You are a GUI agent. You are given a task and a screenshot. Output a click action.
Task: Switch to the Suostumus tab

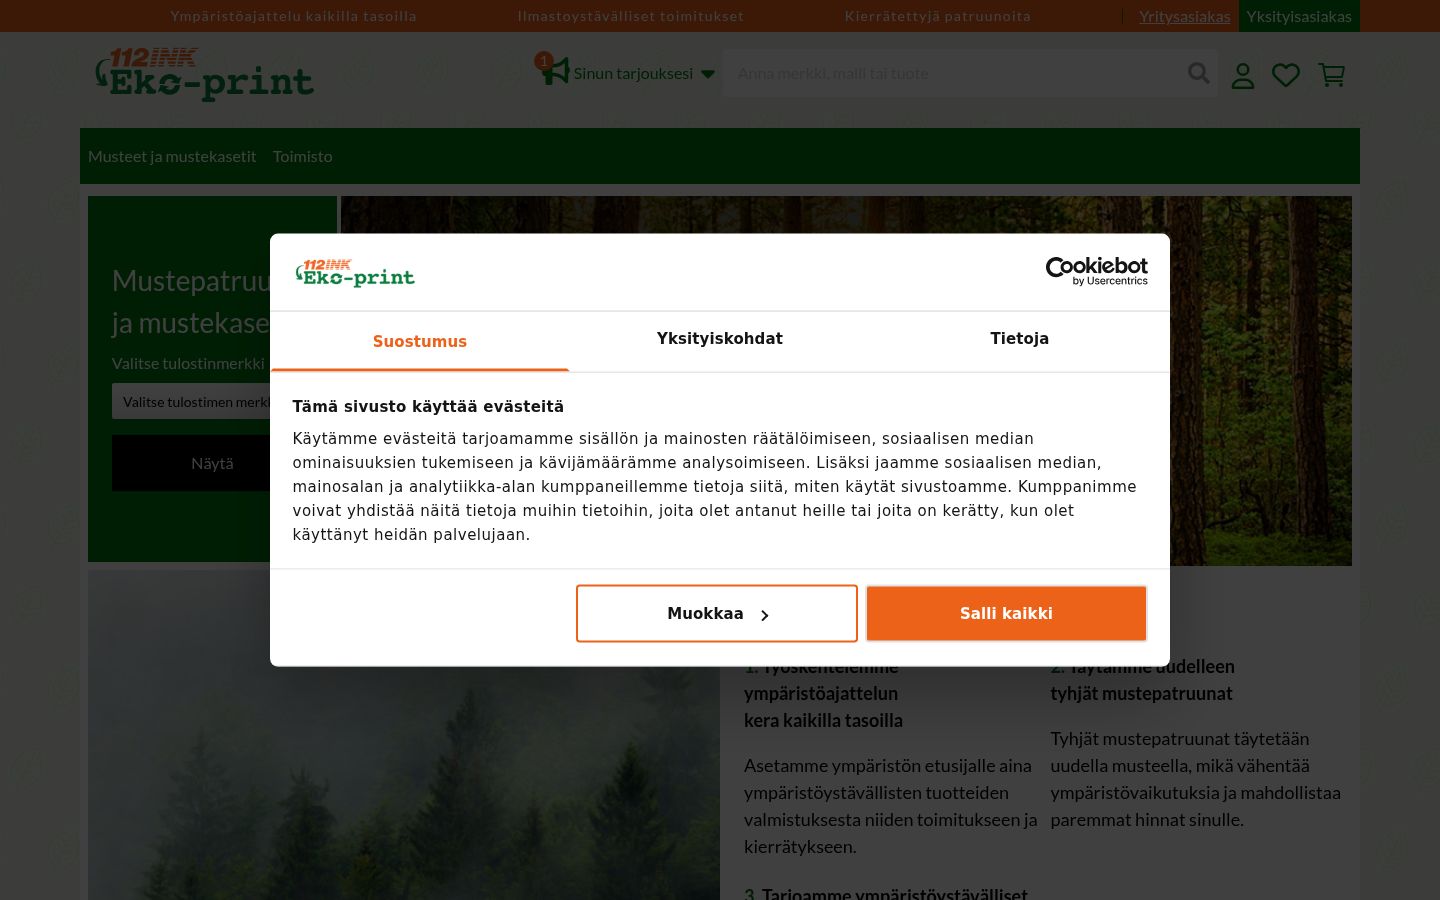(420, 341)
